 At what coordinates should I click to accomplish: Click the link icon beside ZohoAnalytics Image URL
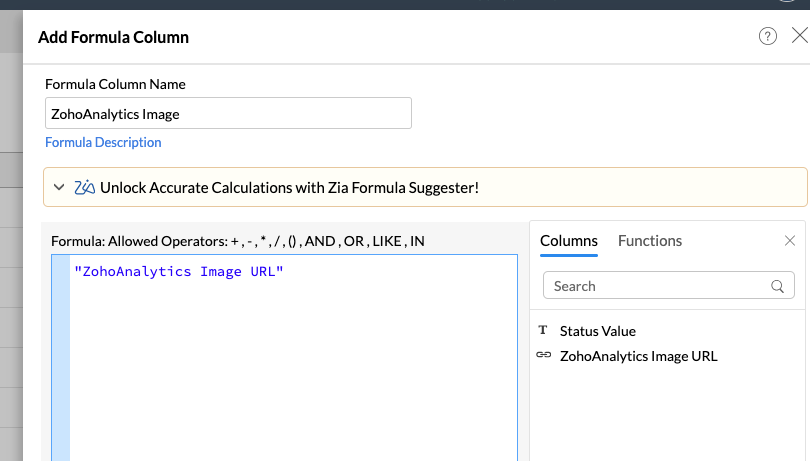tap(544, 356)
